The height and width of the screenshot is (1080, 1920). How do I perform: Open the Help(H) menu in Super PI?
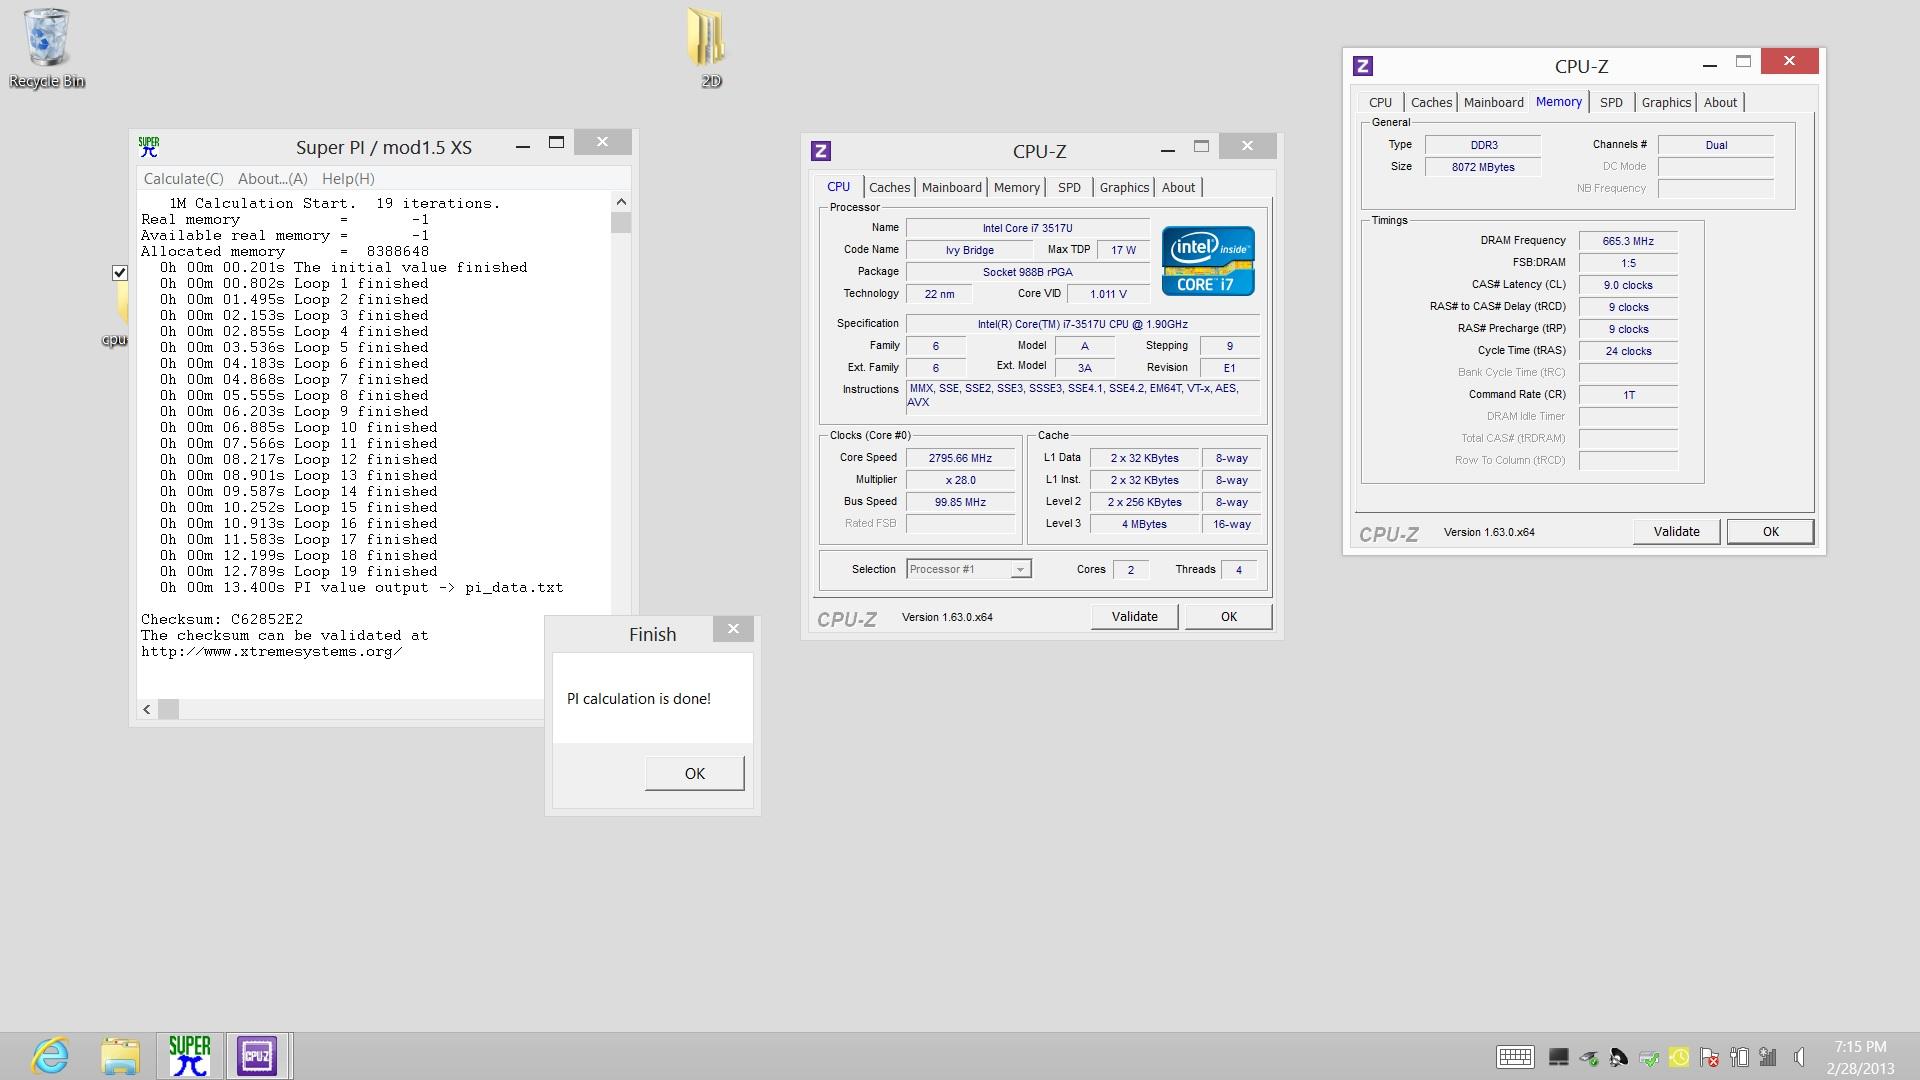[x=348, y=178]
